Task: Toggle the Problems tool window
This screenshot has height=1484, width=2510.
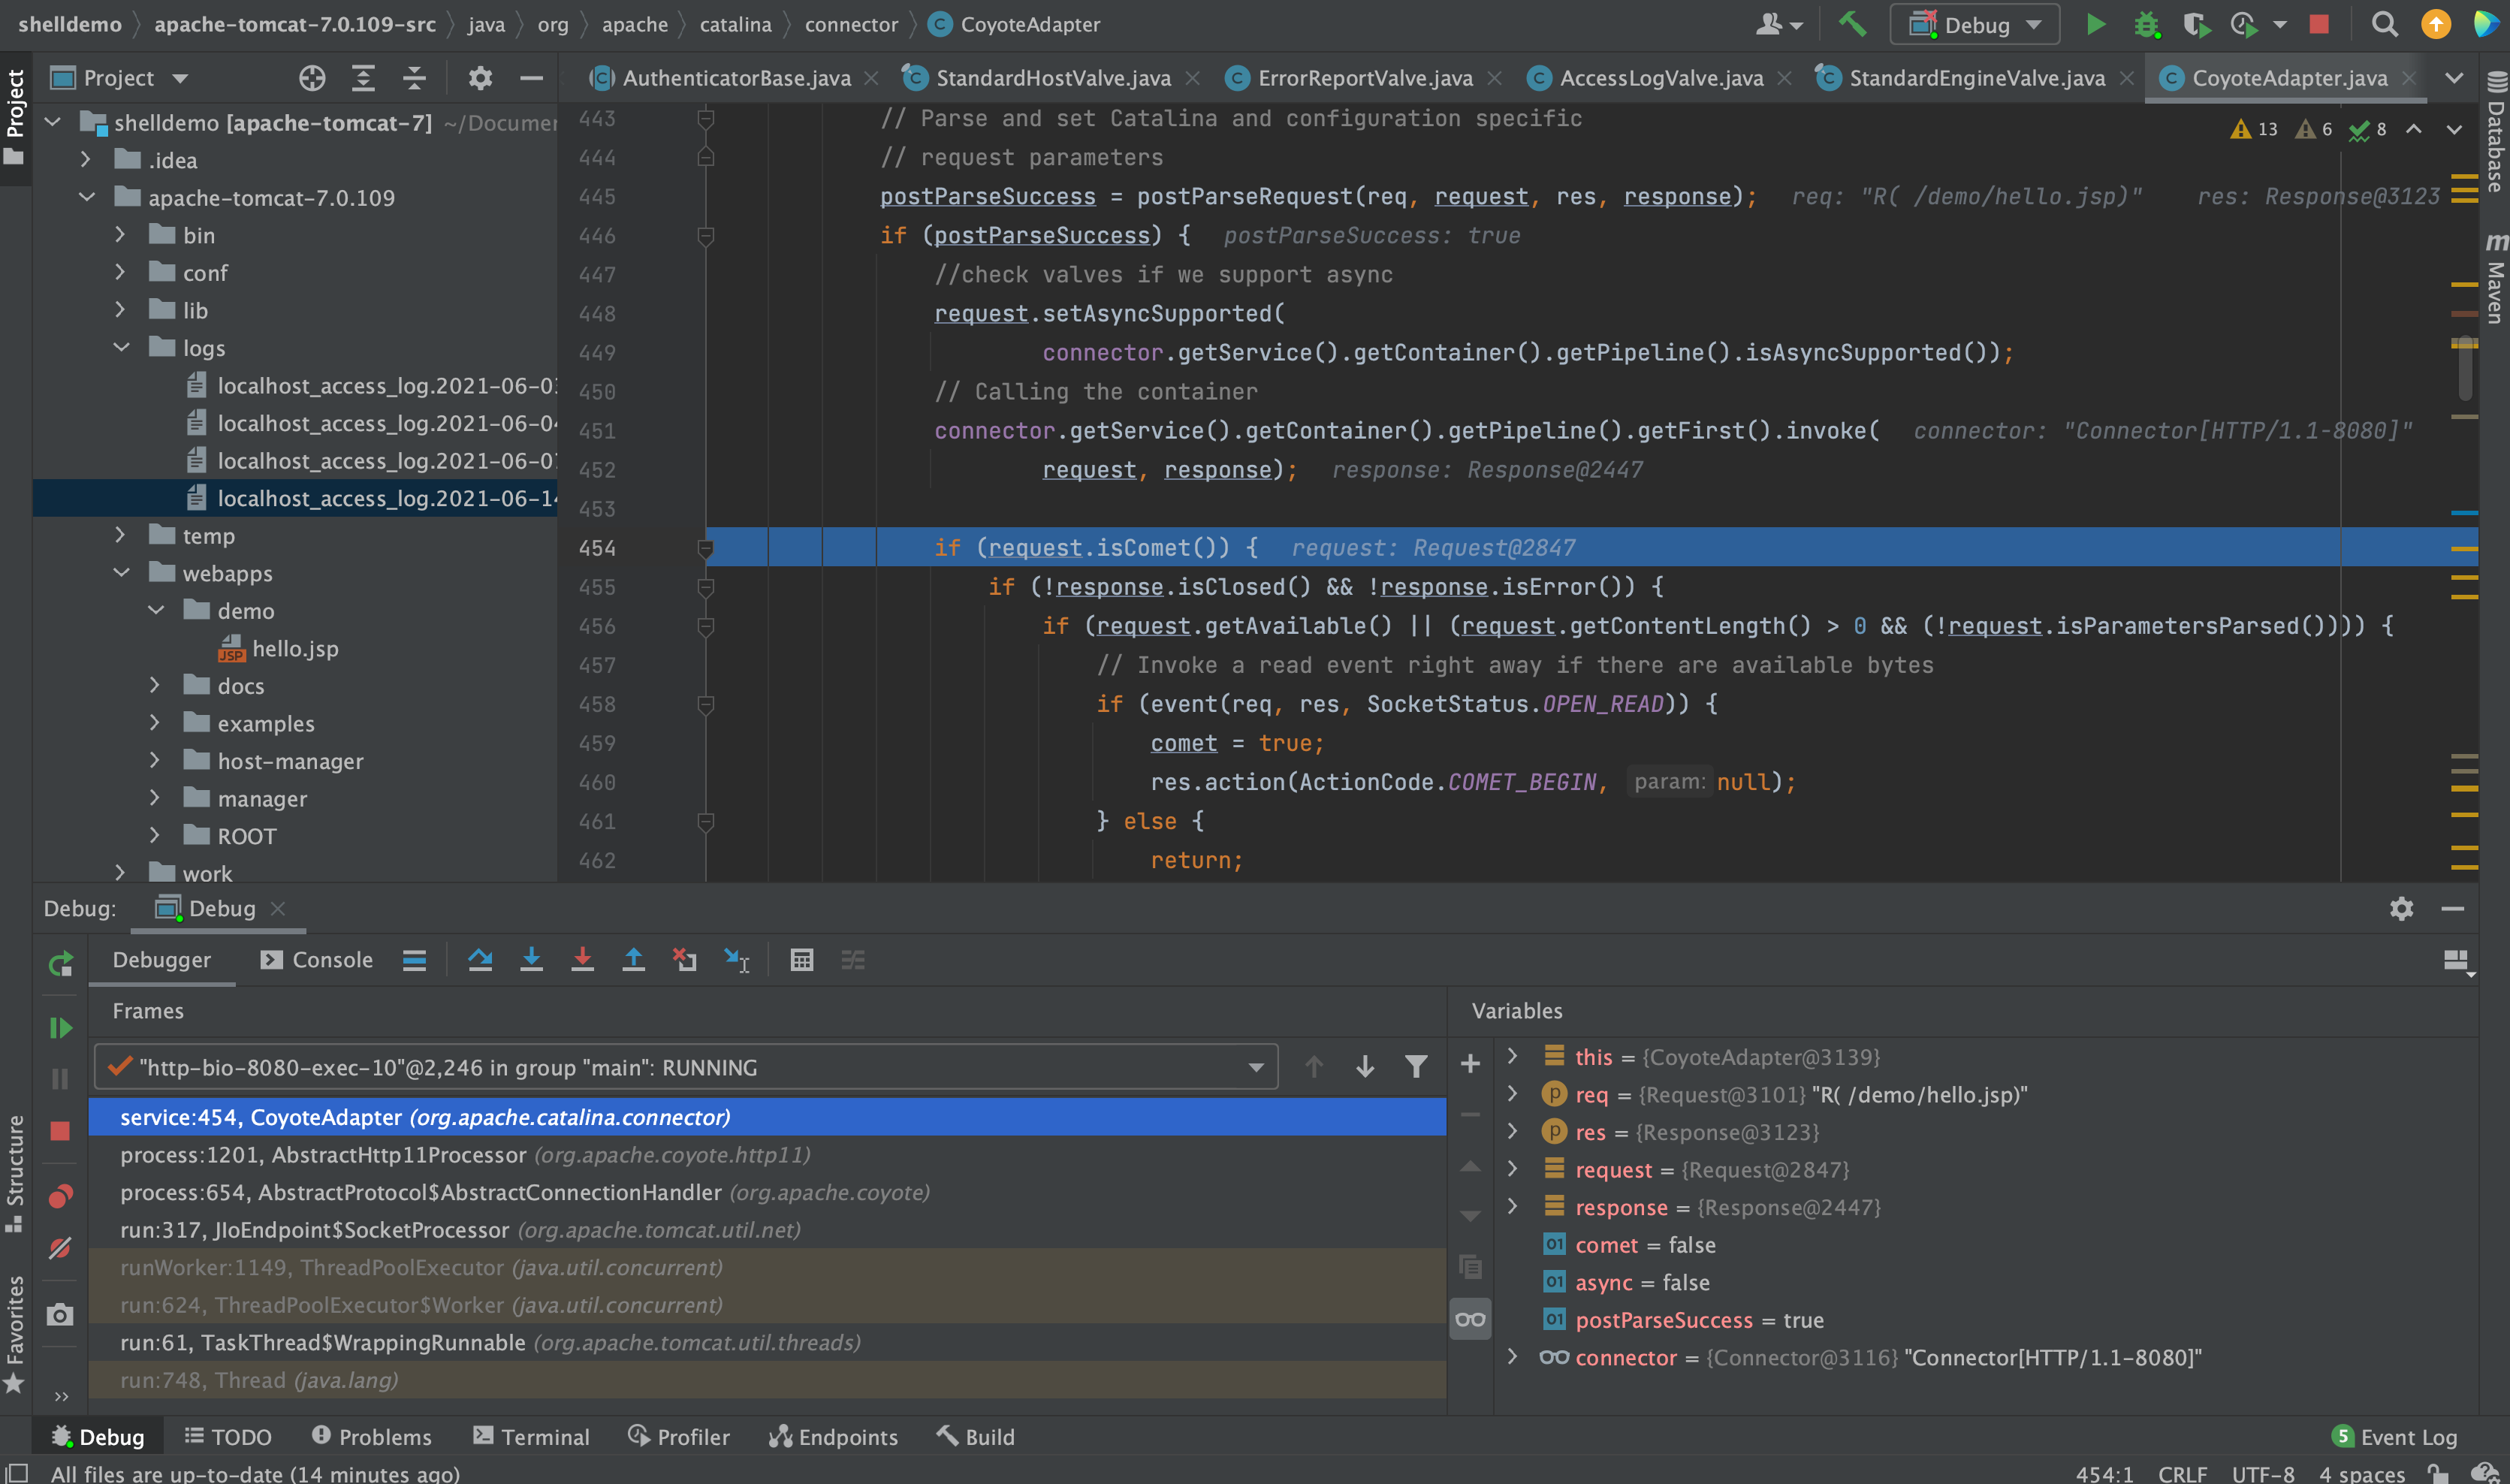Action: pos(371,1437)
